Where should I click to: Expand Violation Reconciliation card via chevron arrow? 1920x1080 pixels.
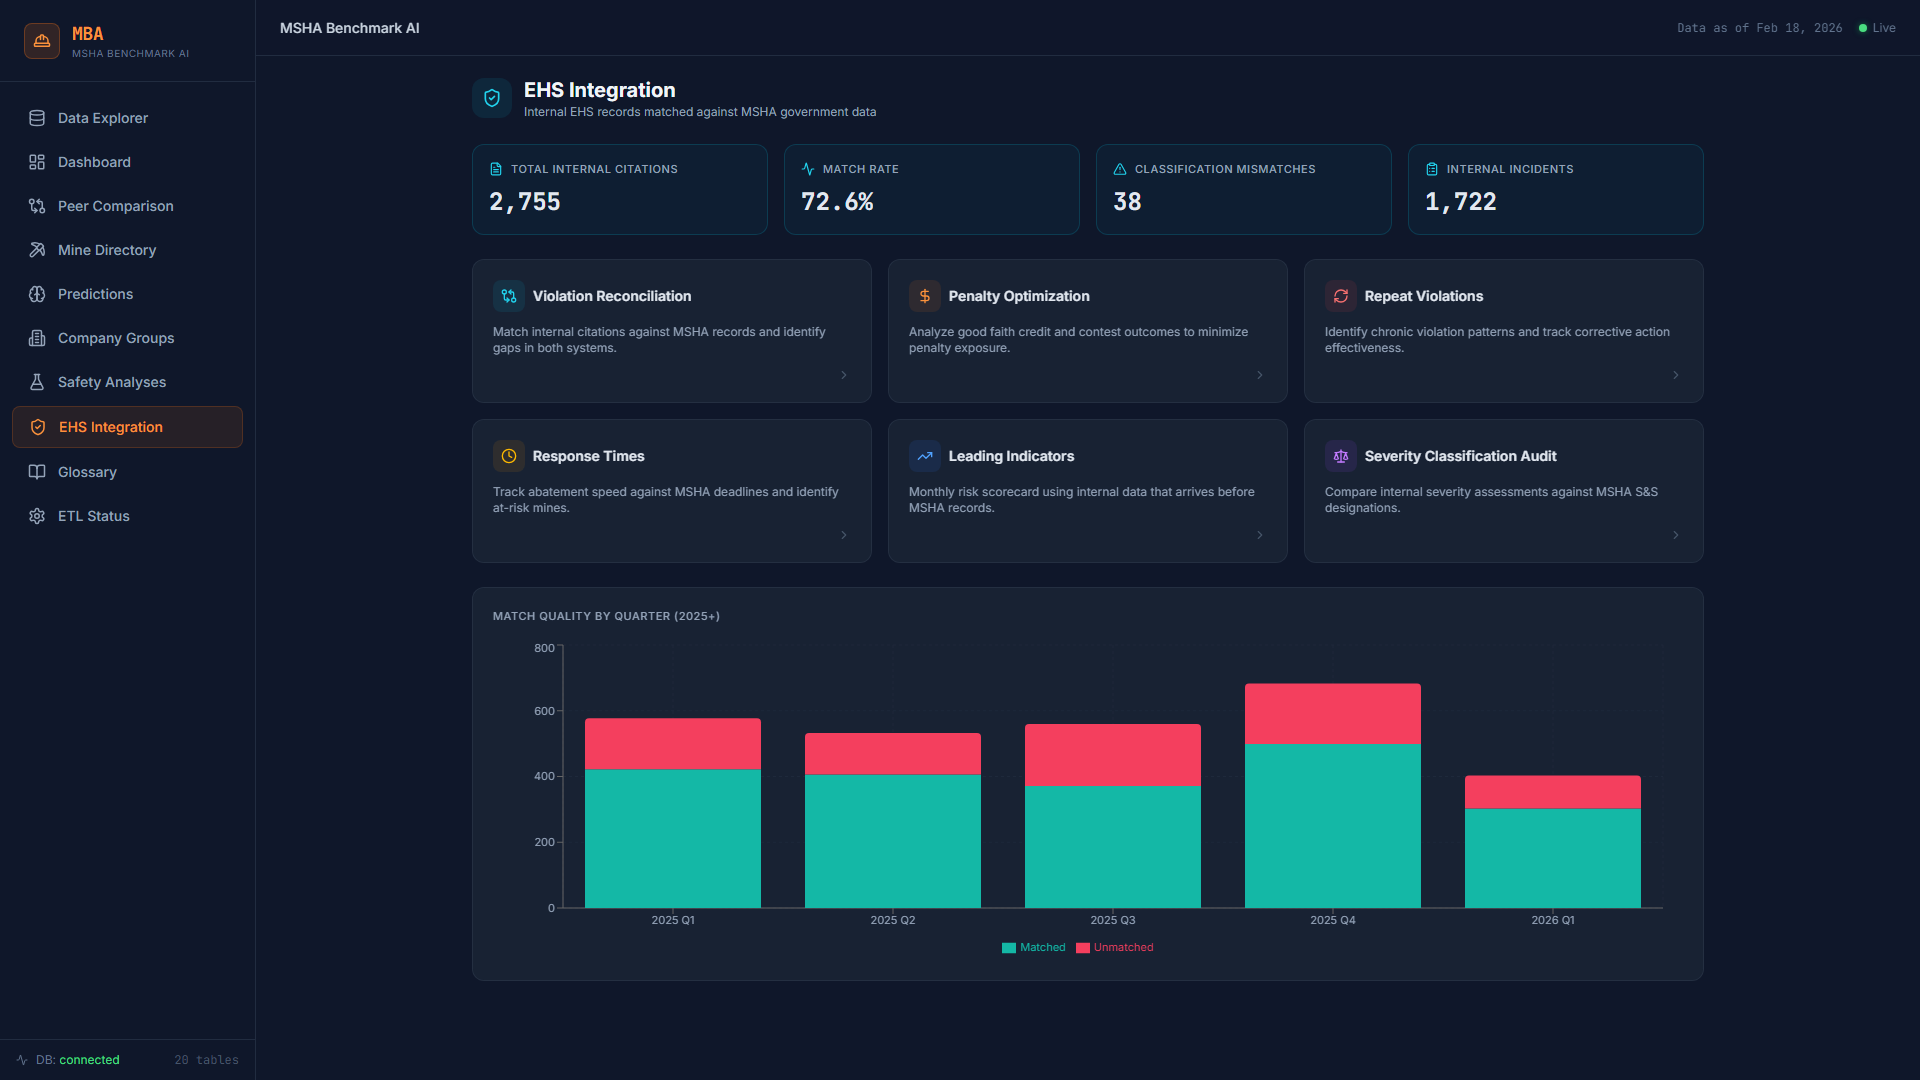(844, 375)
